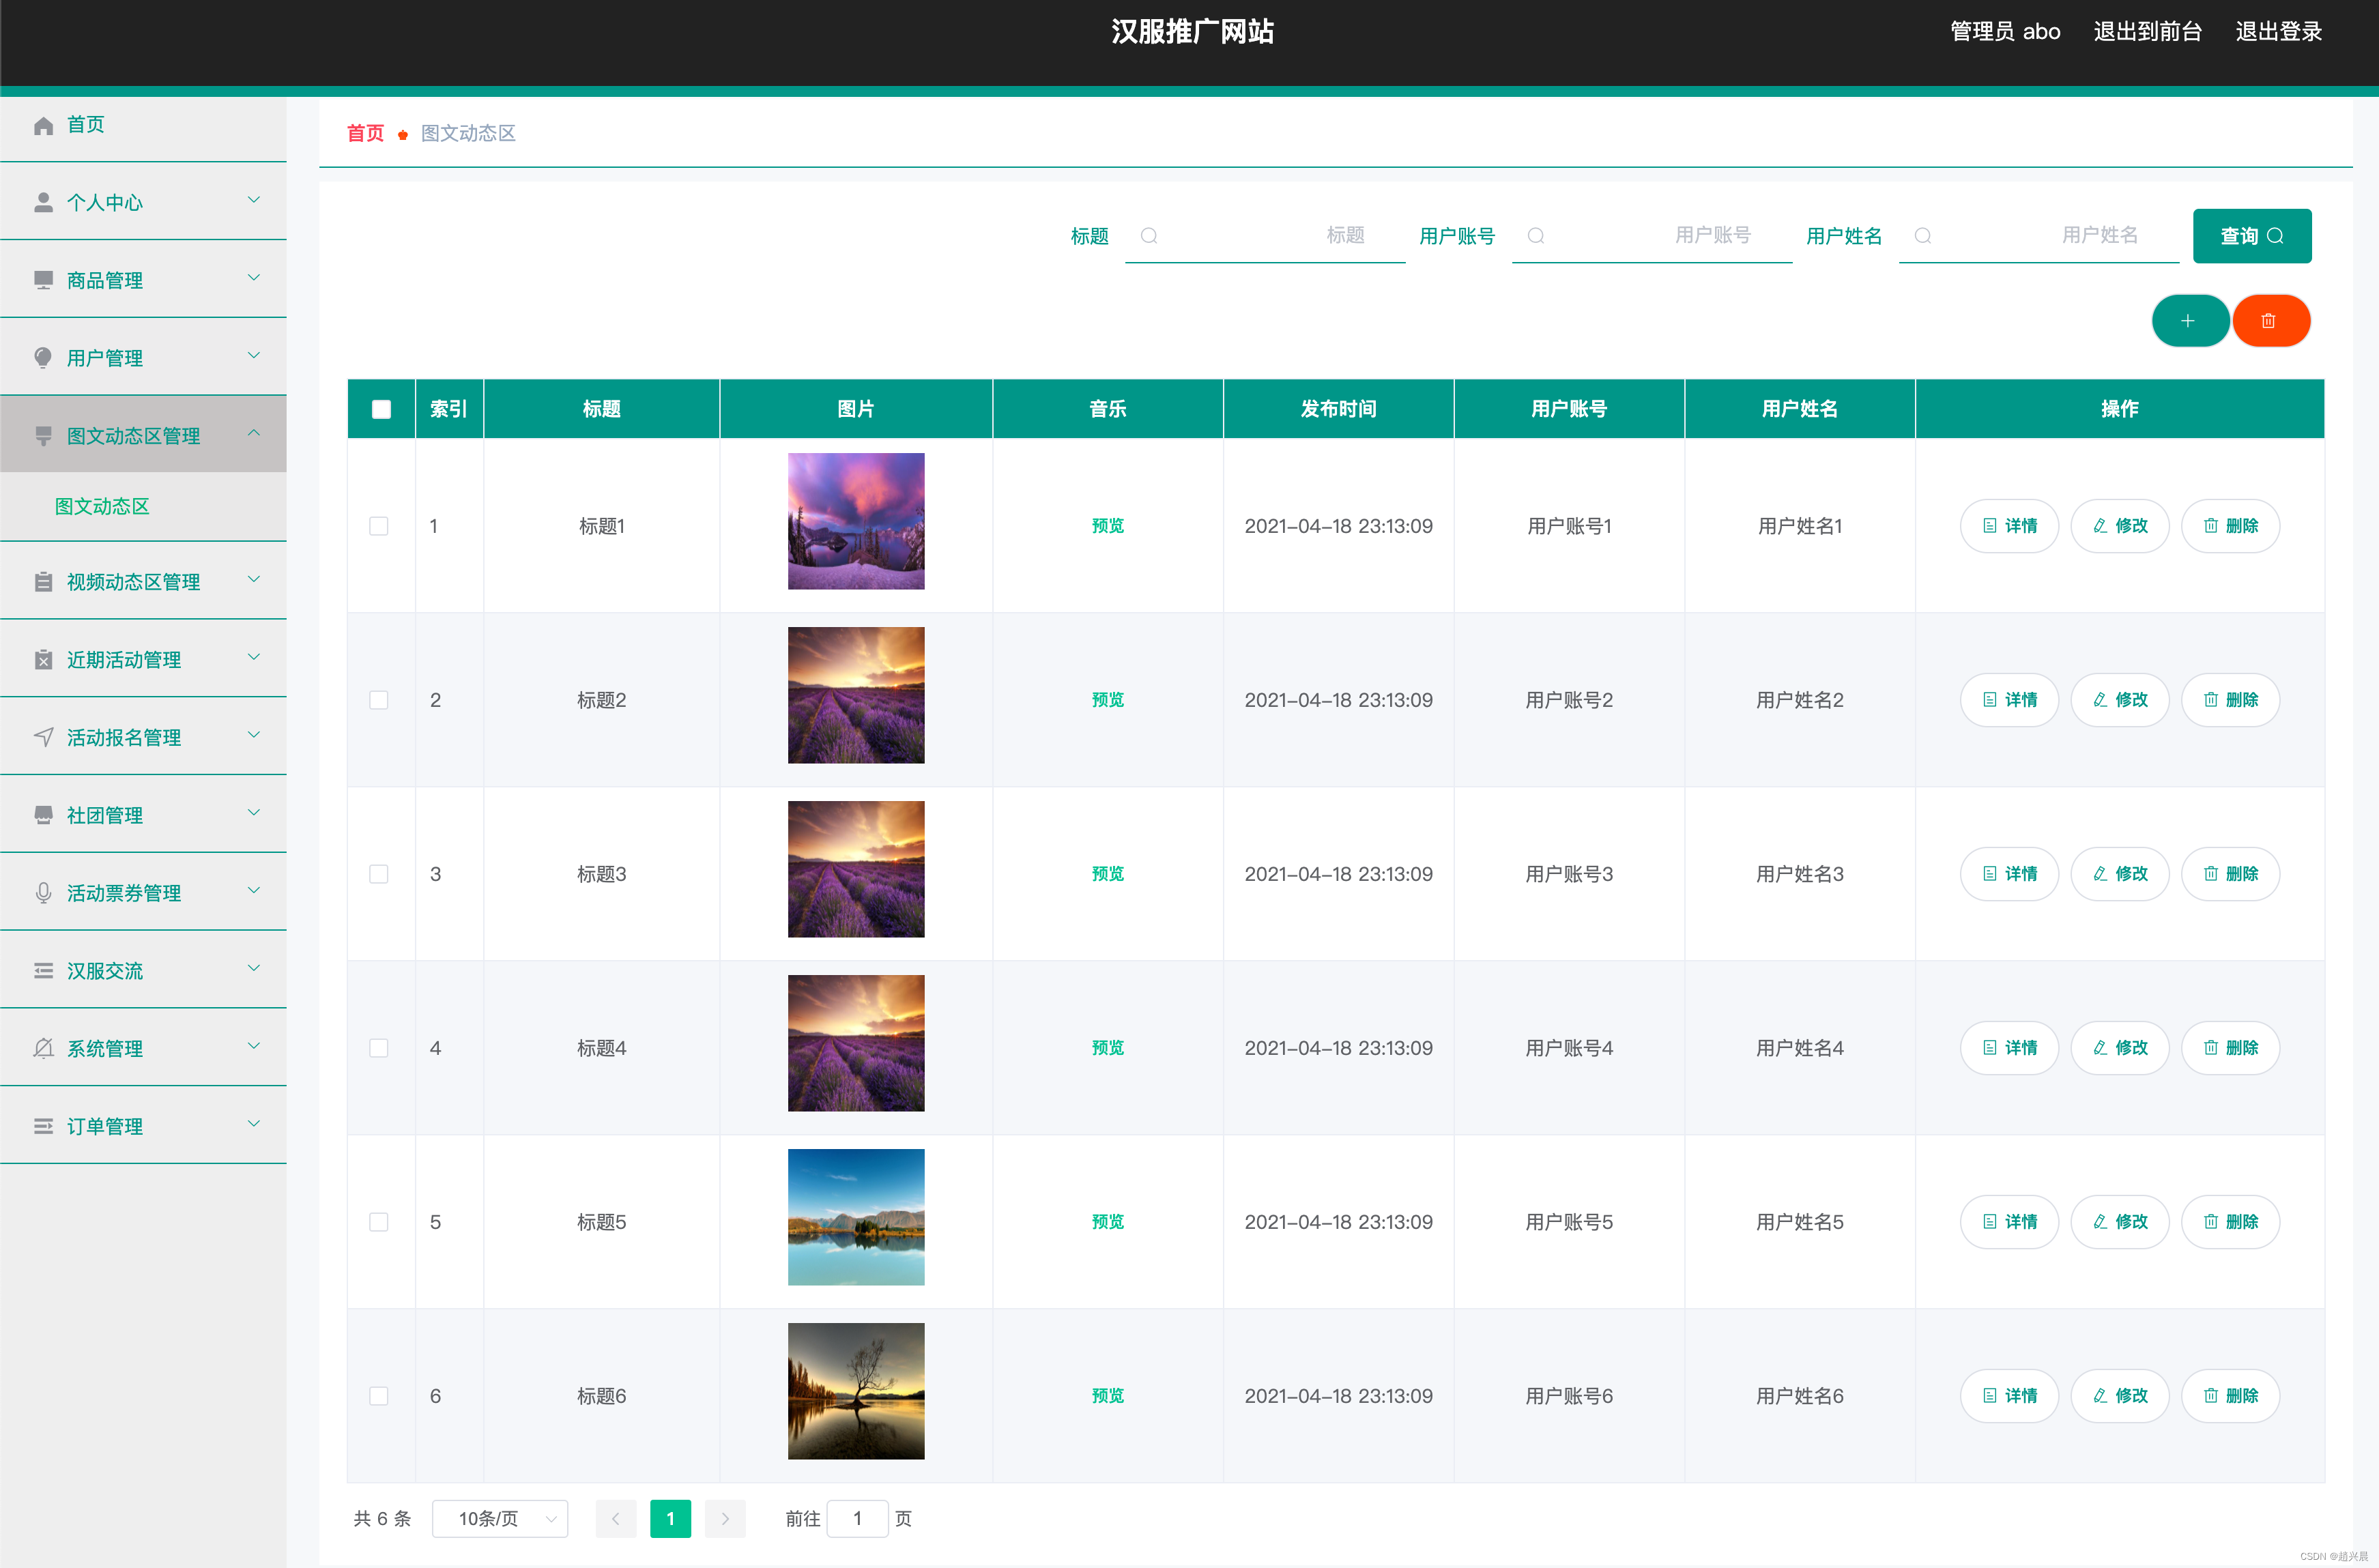Click 删除 button for row 标题6

tap(2230, 1396)
